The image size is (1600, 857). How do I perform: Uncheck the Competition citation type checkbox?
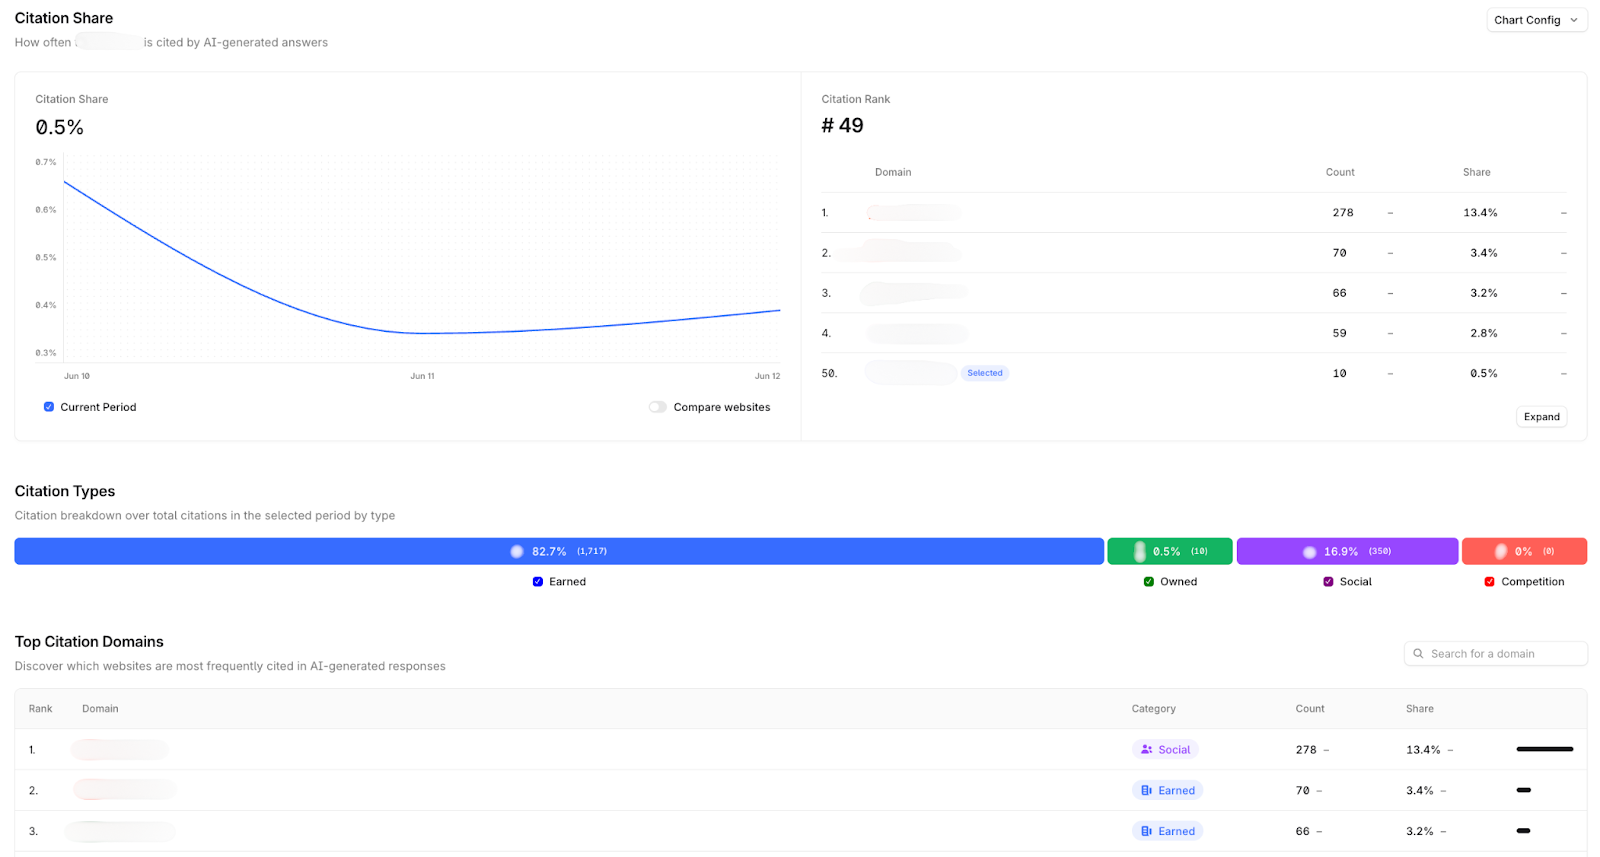tap(1490, 582)
